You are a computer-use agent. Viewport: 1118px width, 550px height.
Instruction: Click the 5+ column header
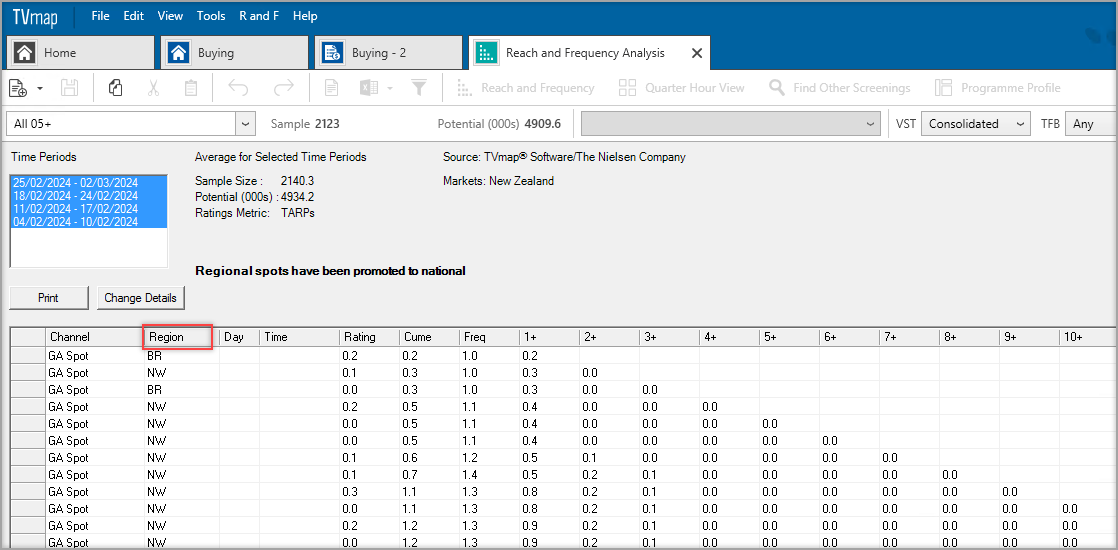[x=789, y=337]
